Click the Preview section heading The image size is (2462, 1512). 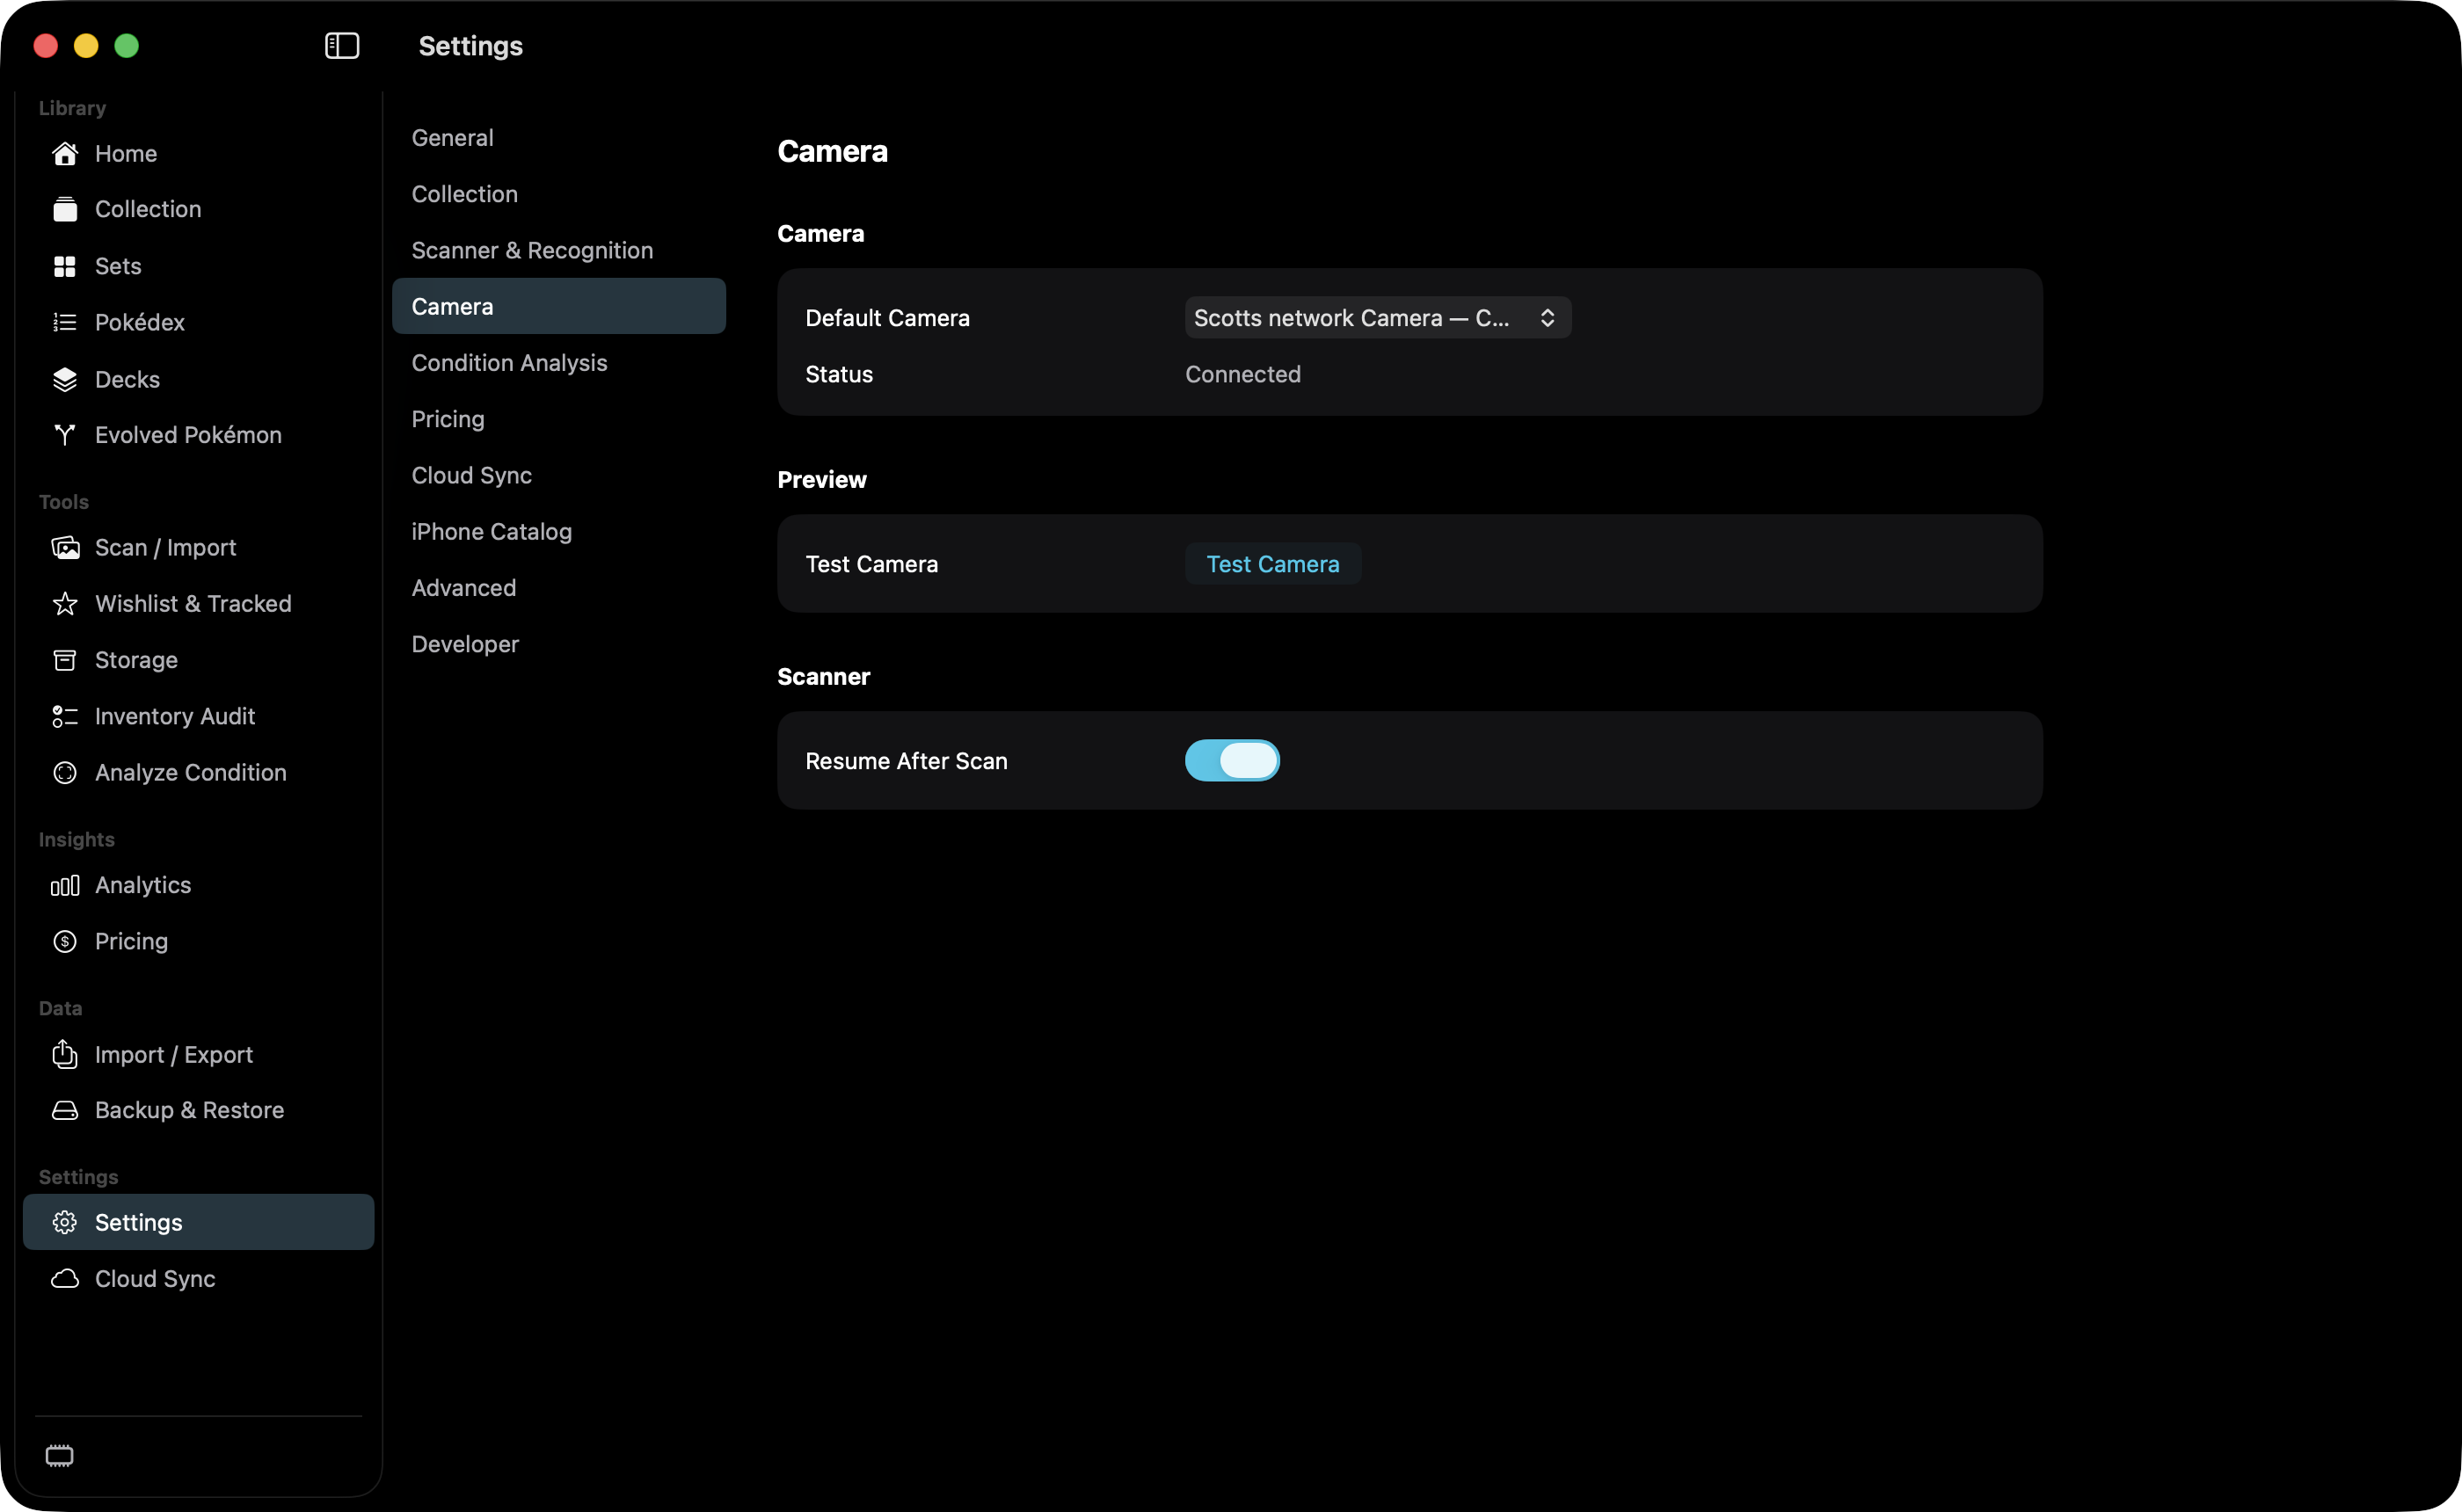tap(822, 480)
